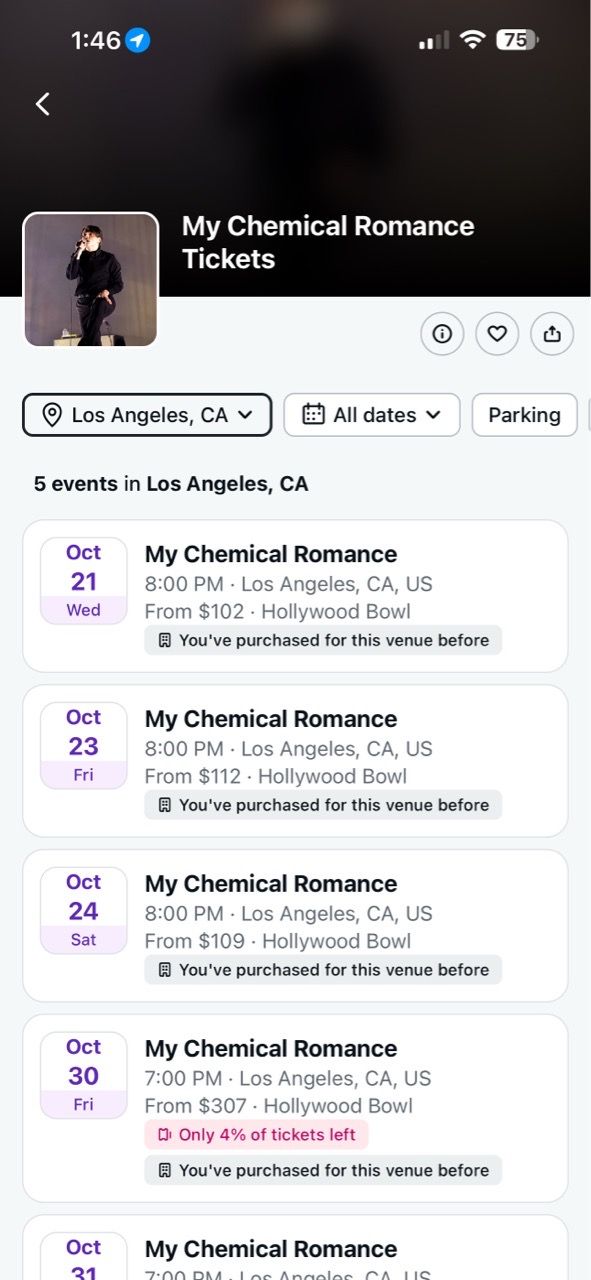Screen dimensions: 591x1280
Task: Select the Parking filter chip
Action: pyautogui.click(x=524, y=415)
